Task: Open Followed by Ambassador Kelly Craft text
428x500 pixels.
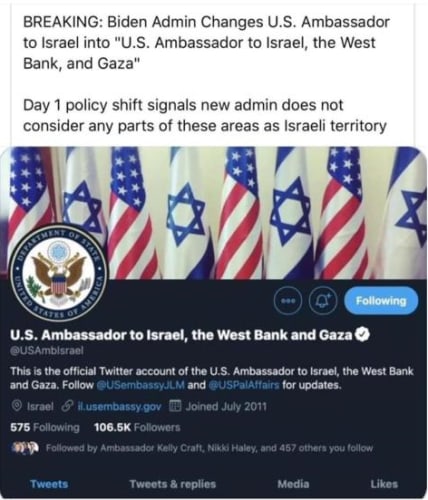Action: click(209, 448)
